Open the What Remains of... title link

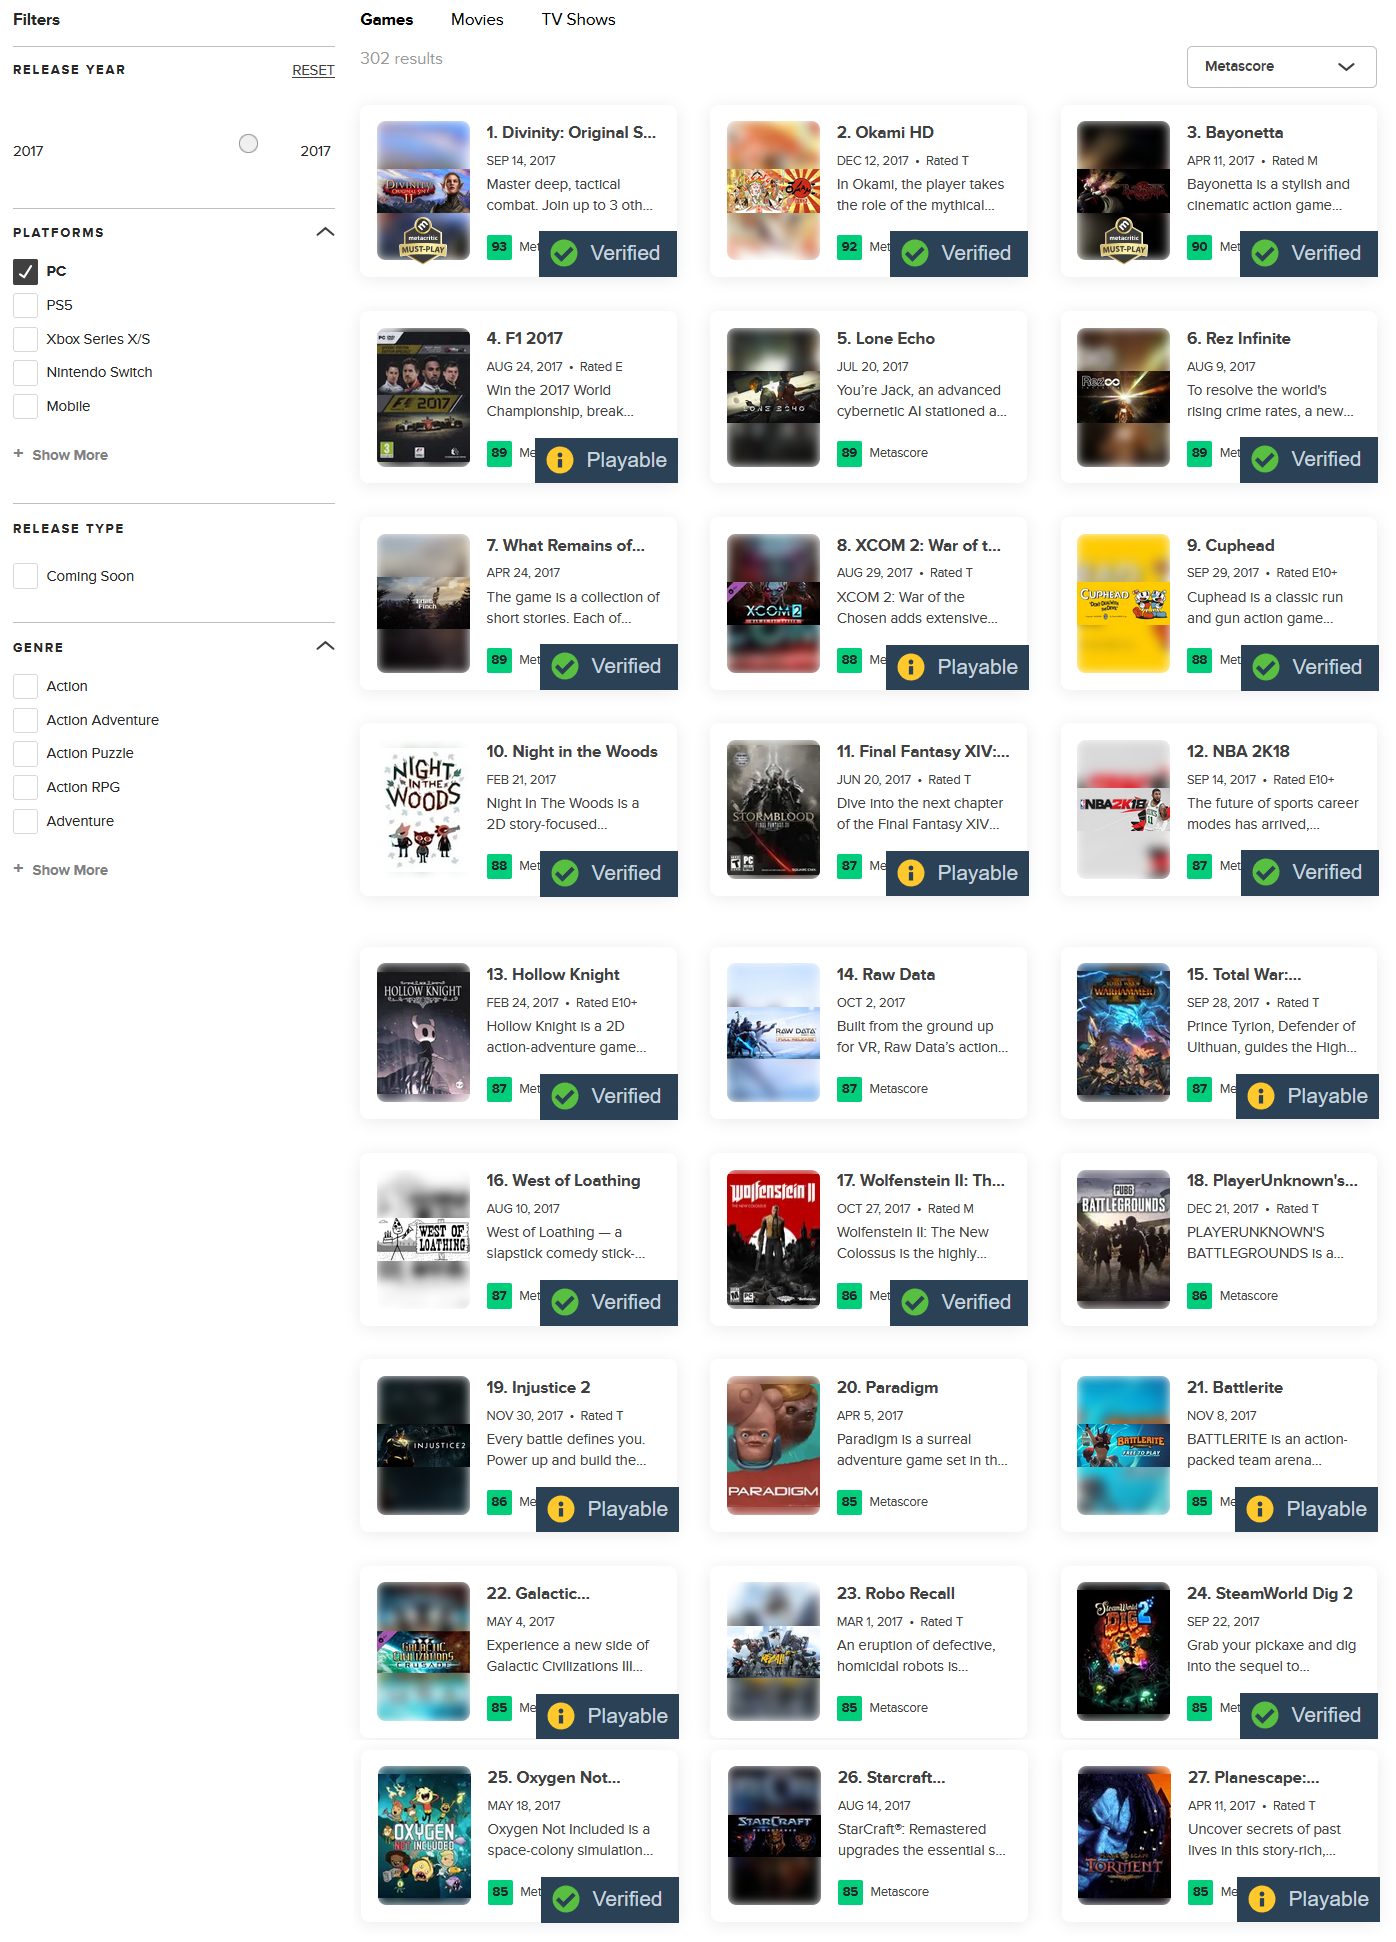click(x=566, y=546)
